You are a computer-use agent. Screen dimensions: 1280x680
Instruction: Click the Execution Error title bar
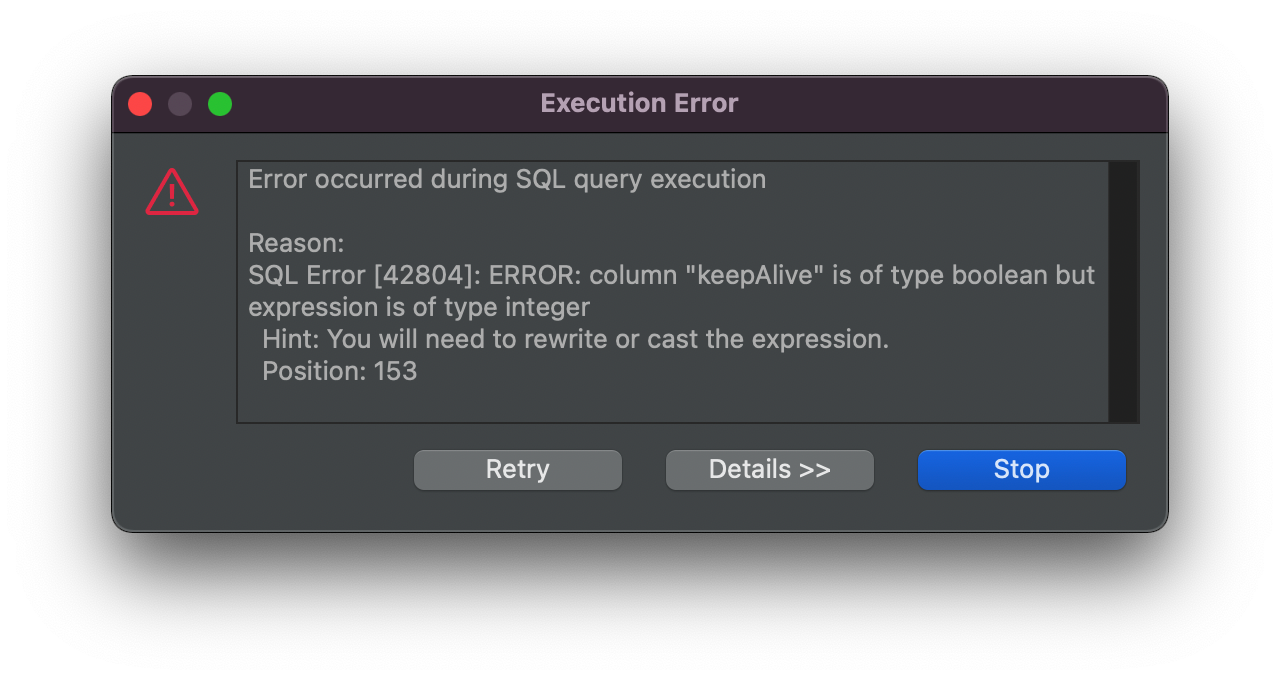coord(639,104)
